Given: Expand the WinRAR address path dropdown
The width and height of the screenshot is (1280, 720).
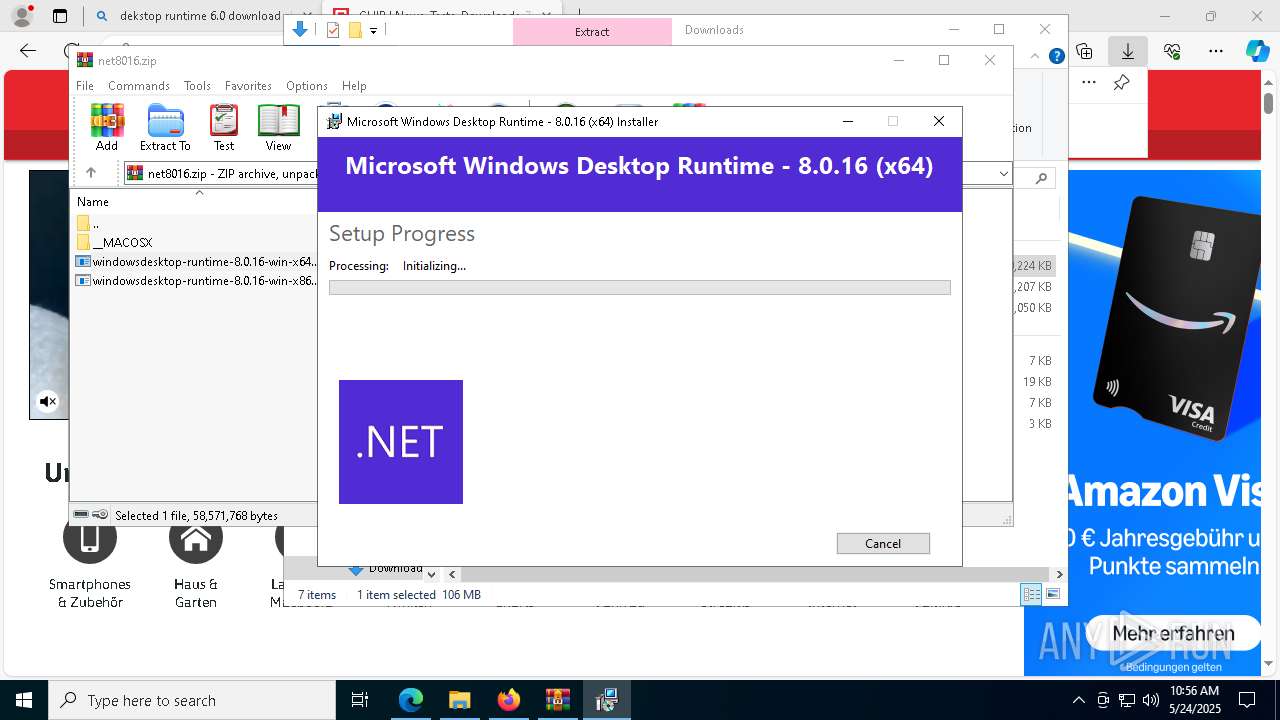Looking at the screenshot, I should tap(1003, 174).
